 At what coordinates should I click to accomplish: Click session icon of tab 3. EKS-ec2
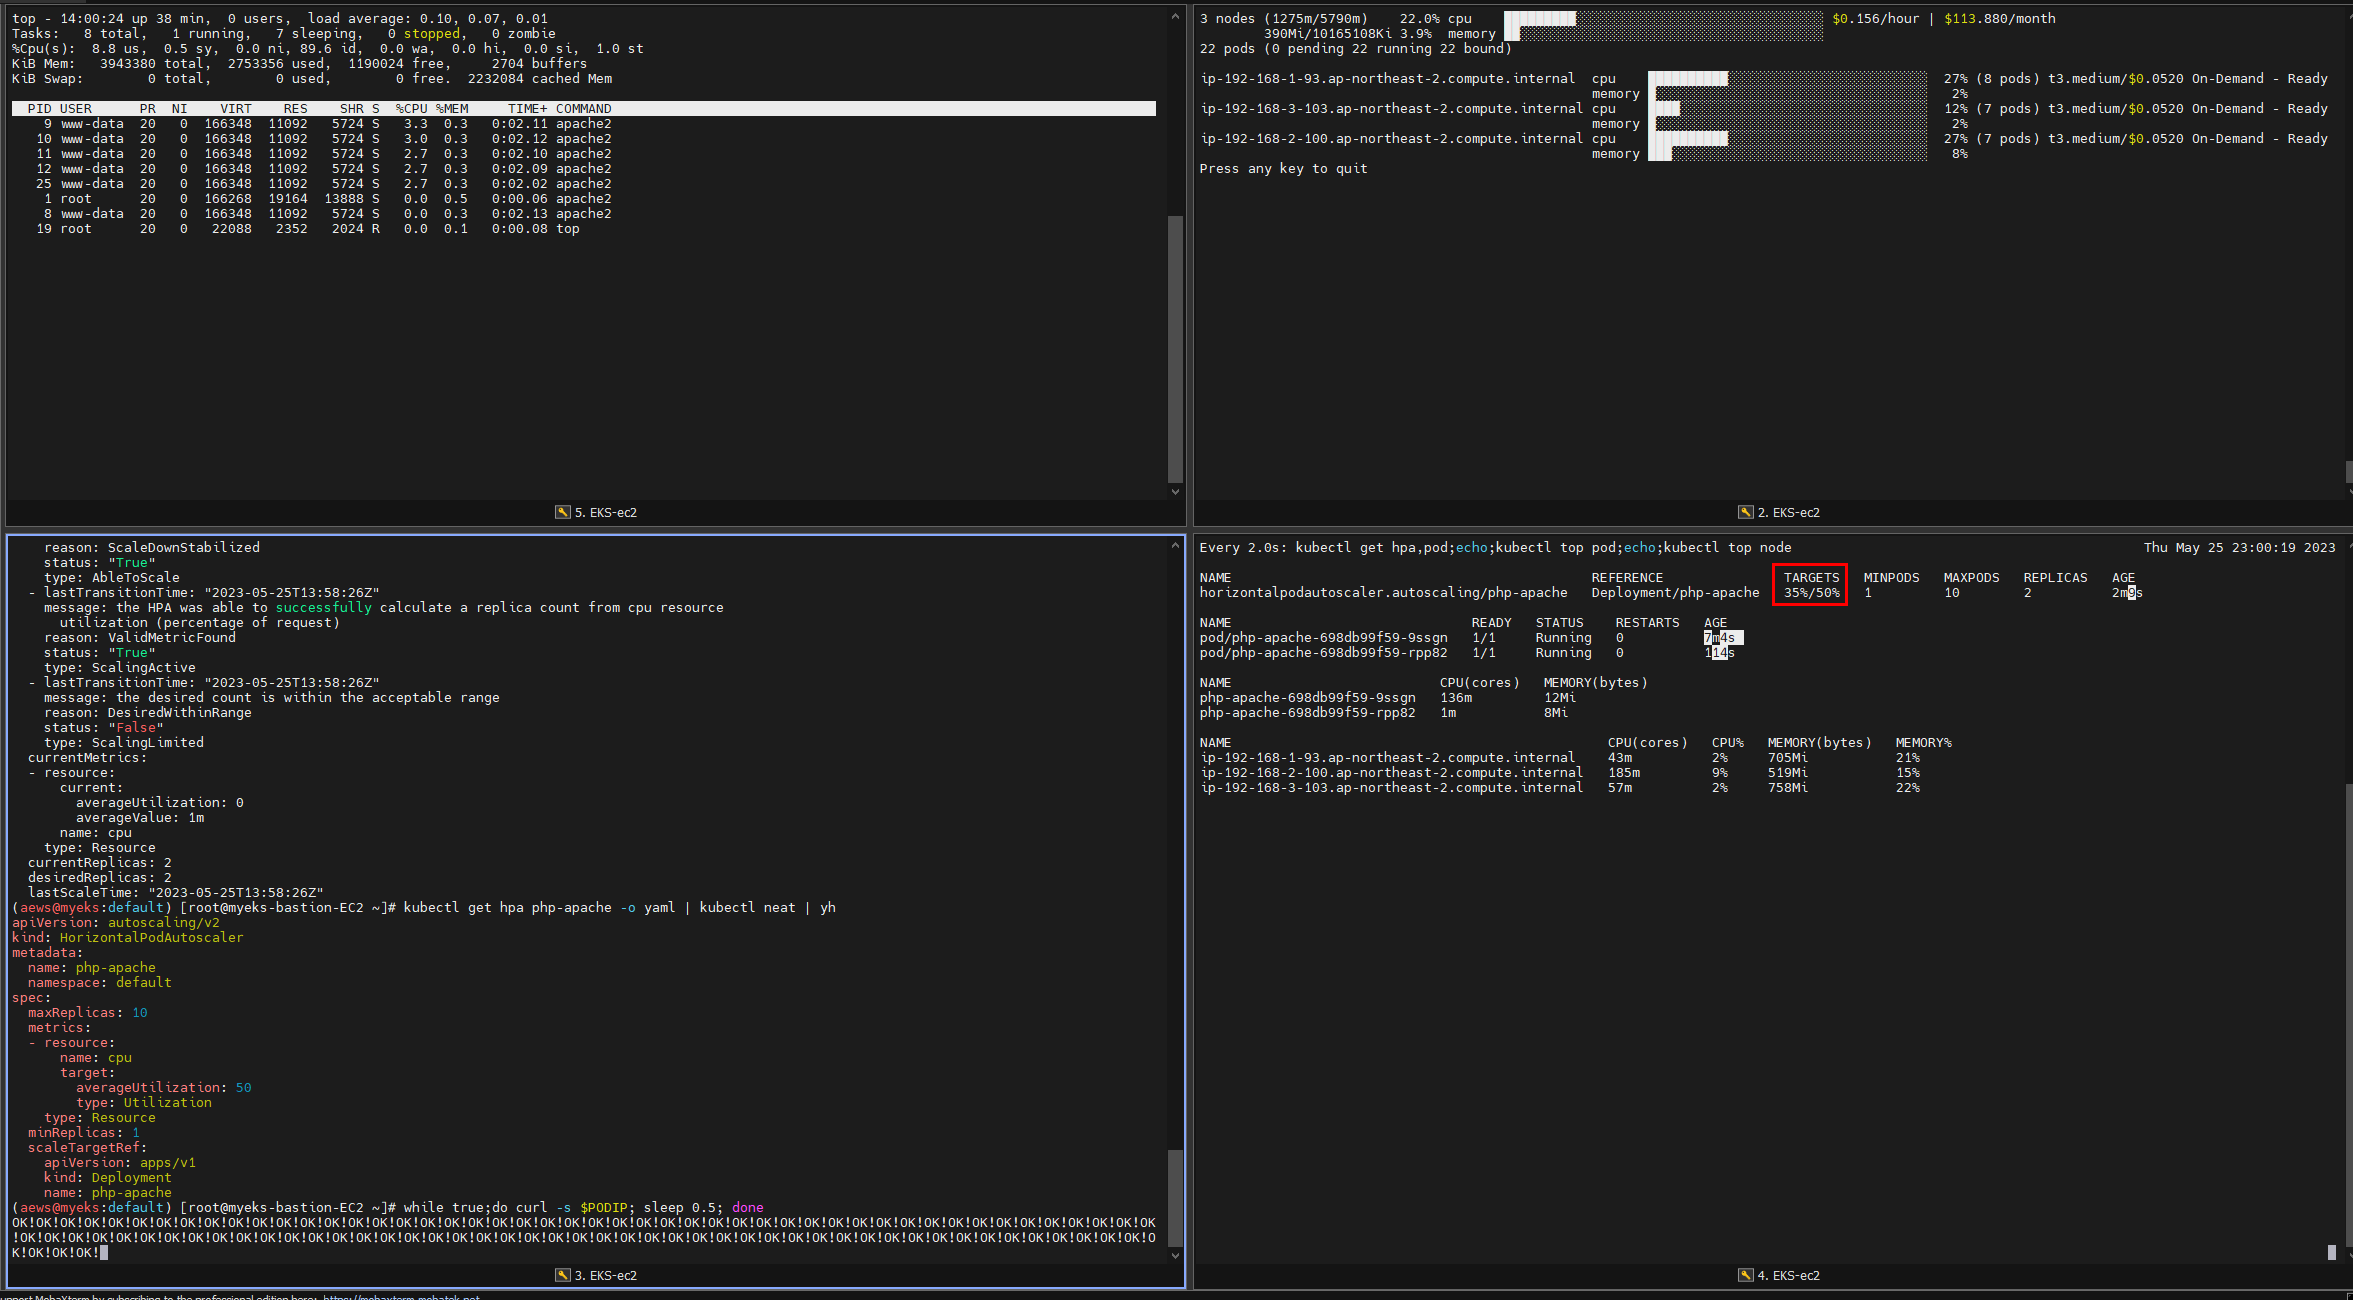click(x=563, y=1275)
